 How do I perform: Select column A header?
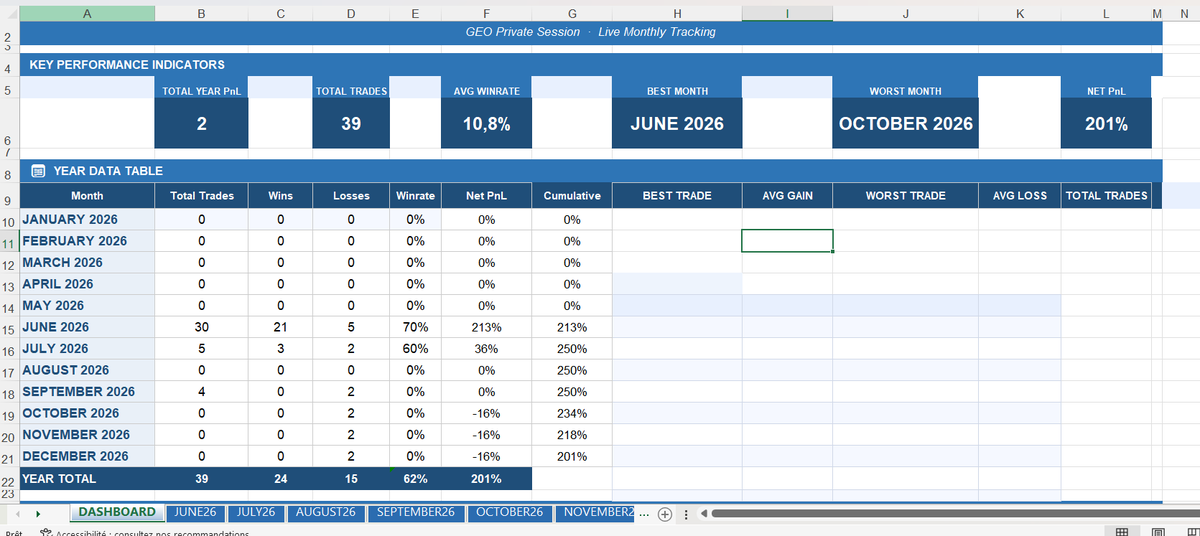(x=87, y=13)
